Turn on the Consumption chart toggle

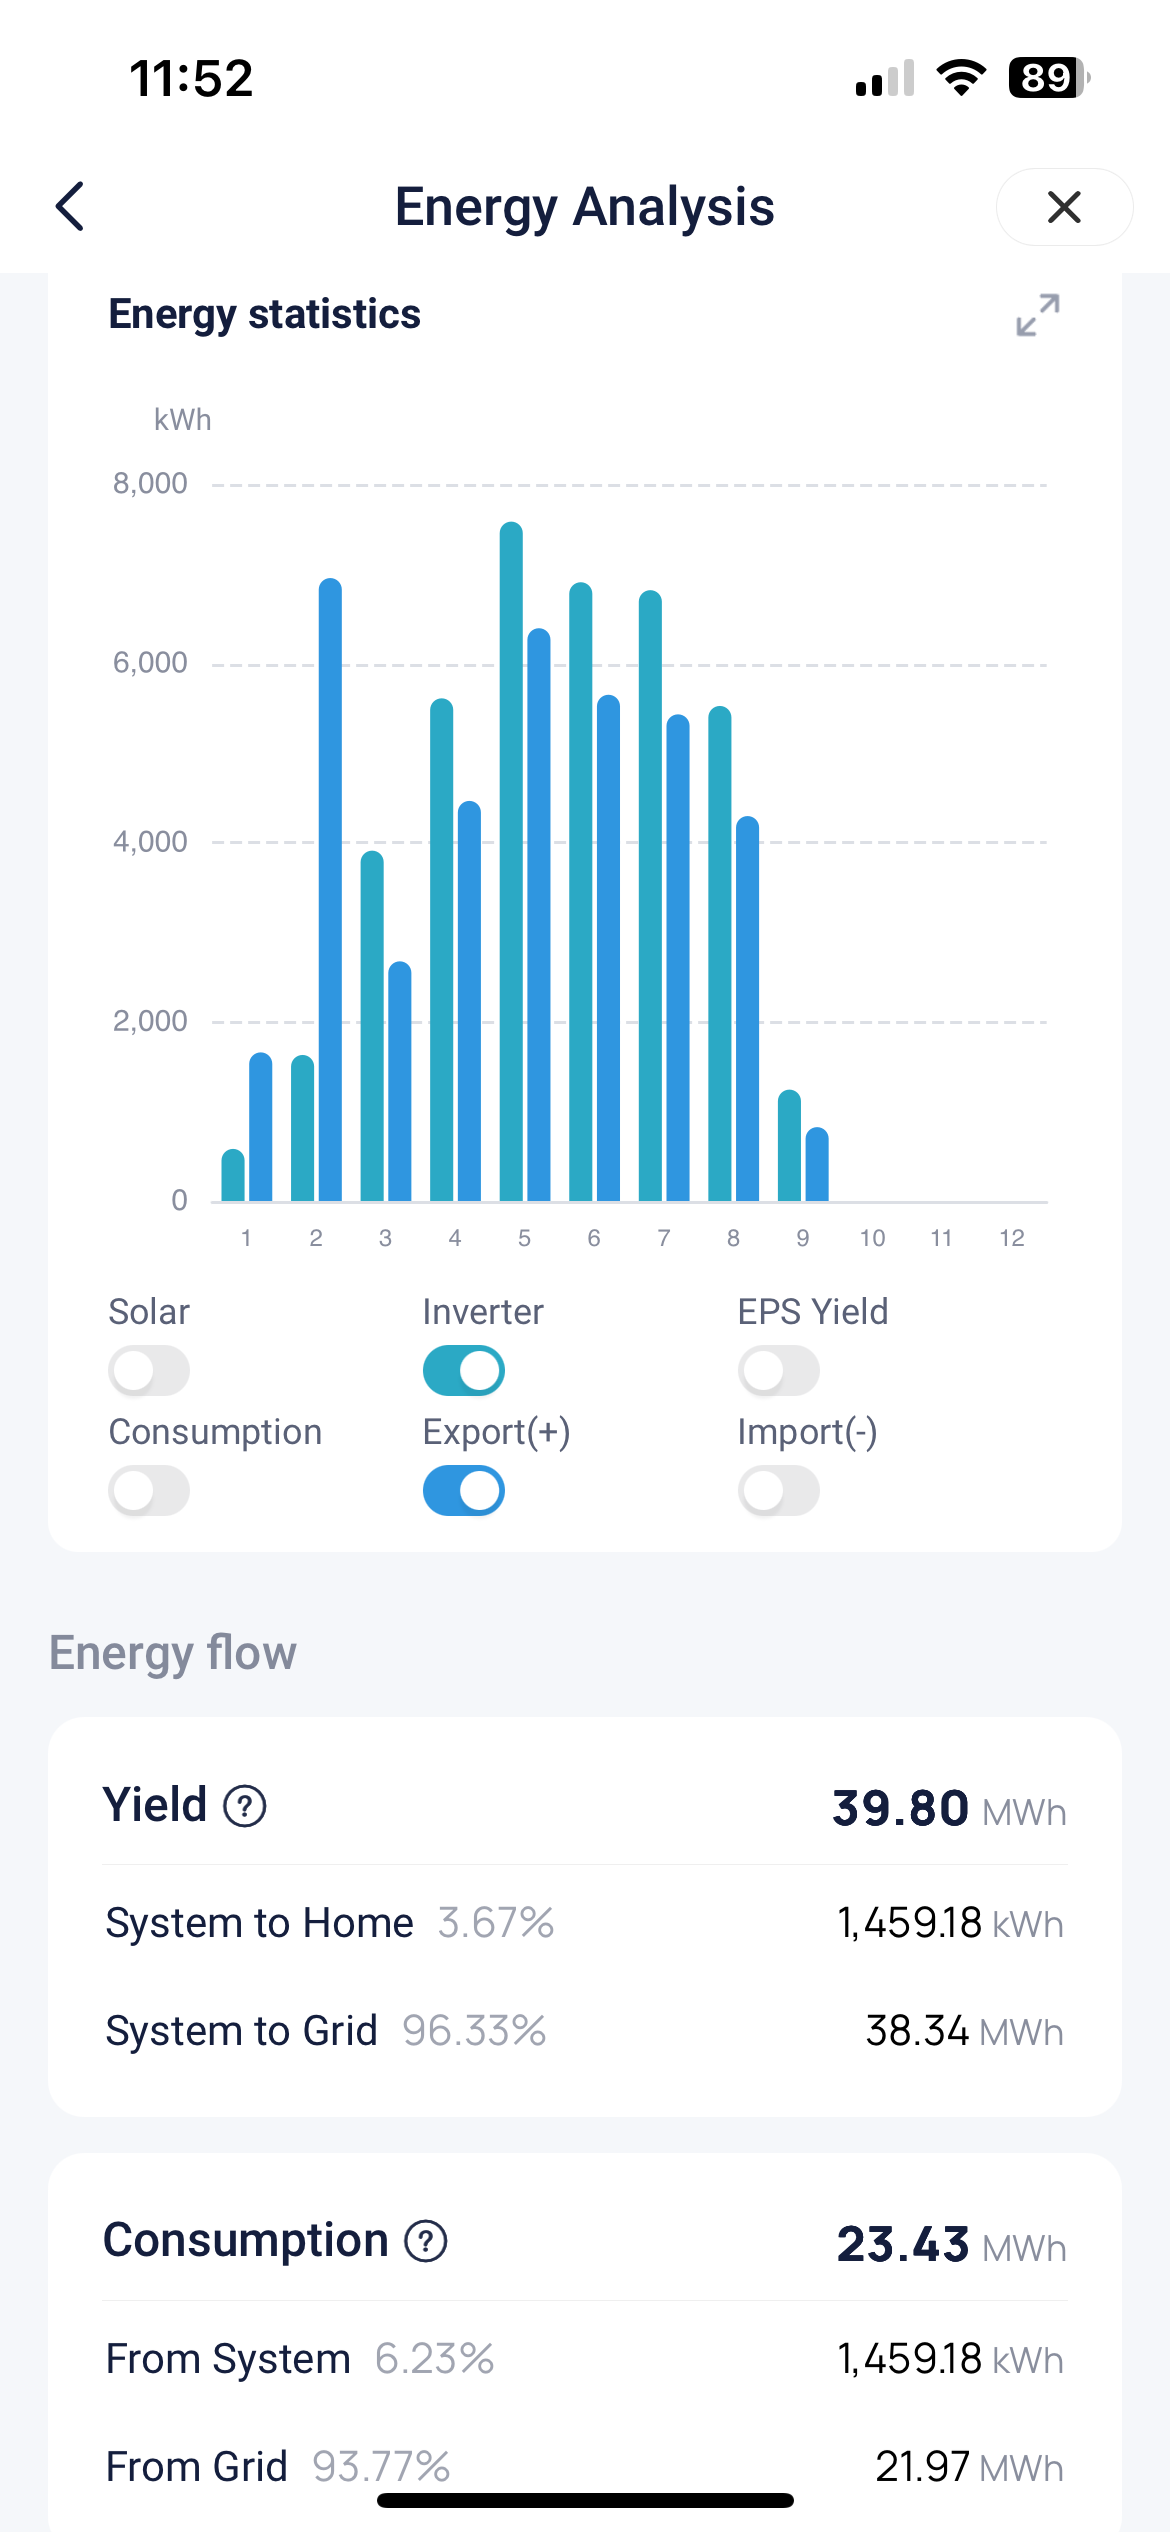pos(149,1490)
